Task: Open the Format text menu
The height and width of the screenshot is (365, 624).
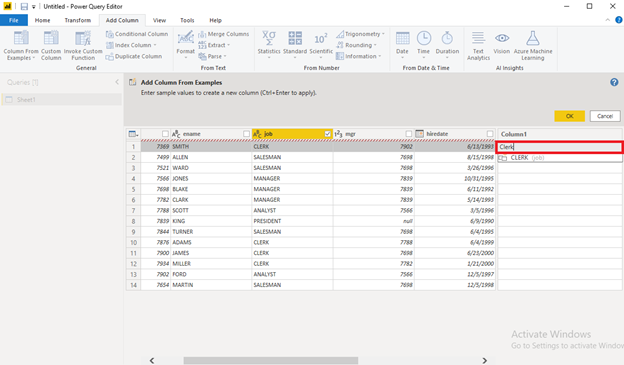Action: 185,45
